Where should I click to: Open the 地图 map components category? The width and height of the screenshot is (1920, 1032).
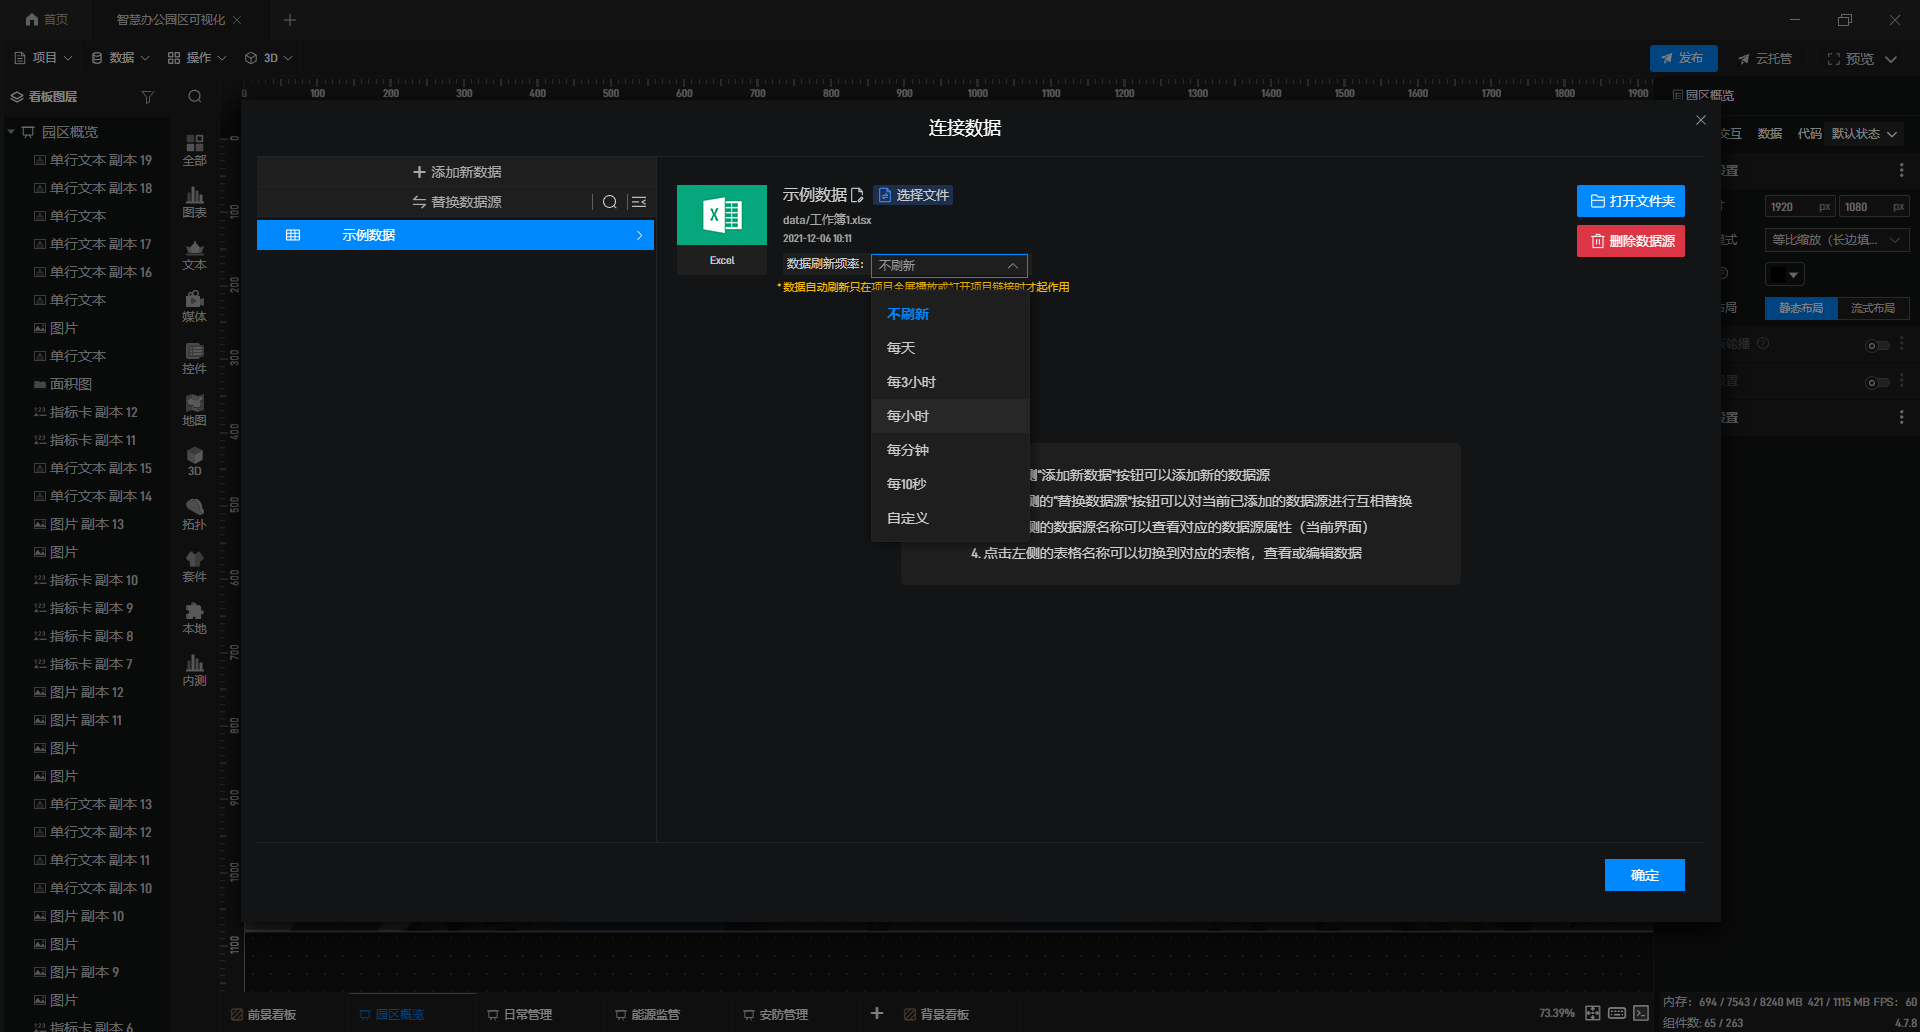click(x=194, y=411)
